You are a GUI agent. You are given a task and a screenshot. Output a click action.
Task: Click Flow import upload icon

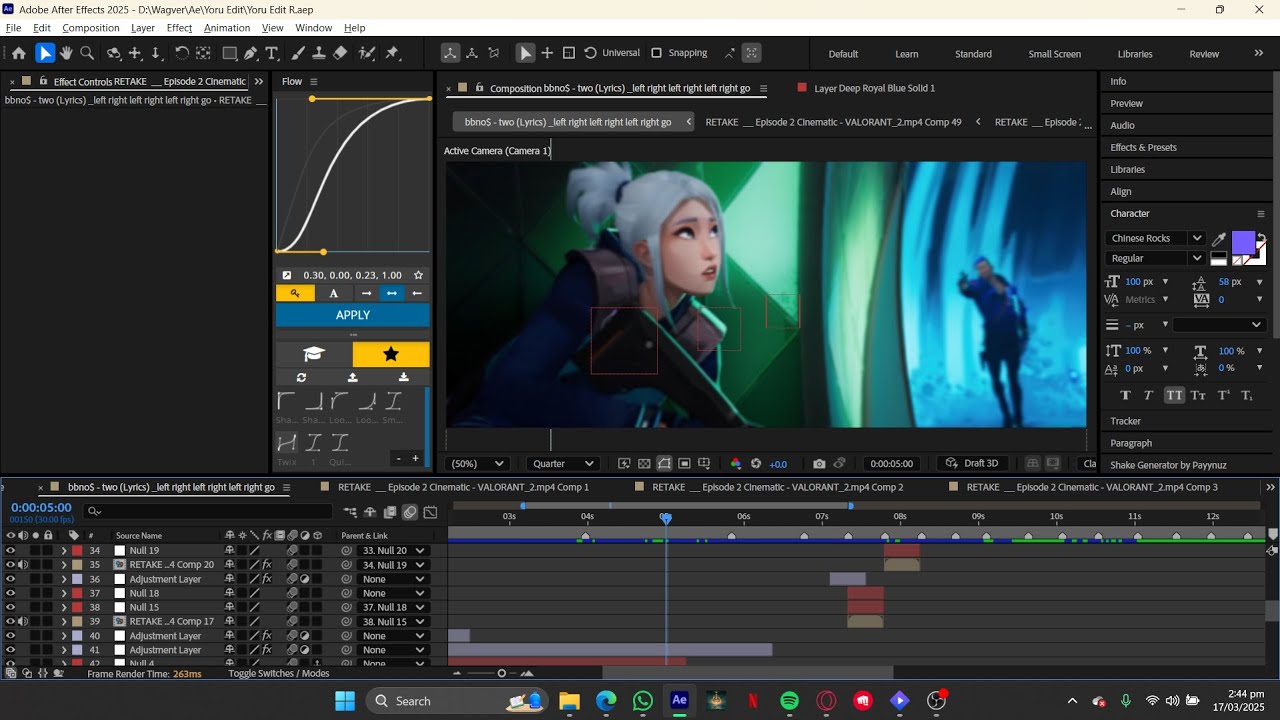point(353,377)
